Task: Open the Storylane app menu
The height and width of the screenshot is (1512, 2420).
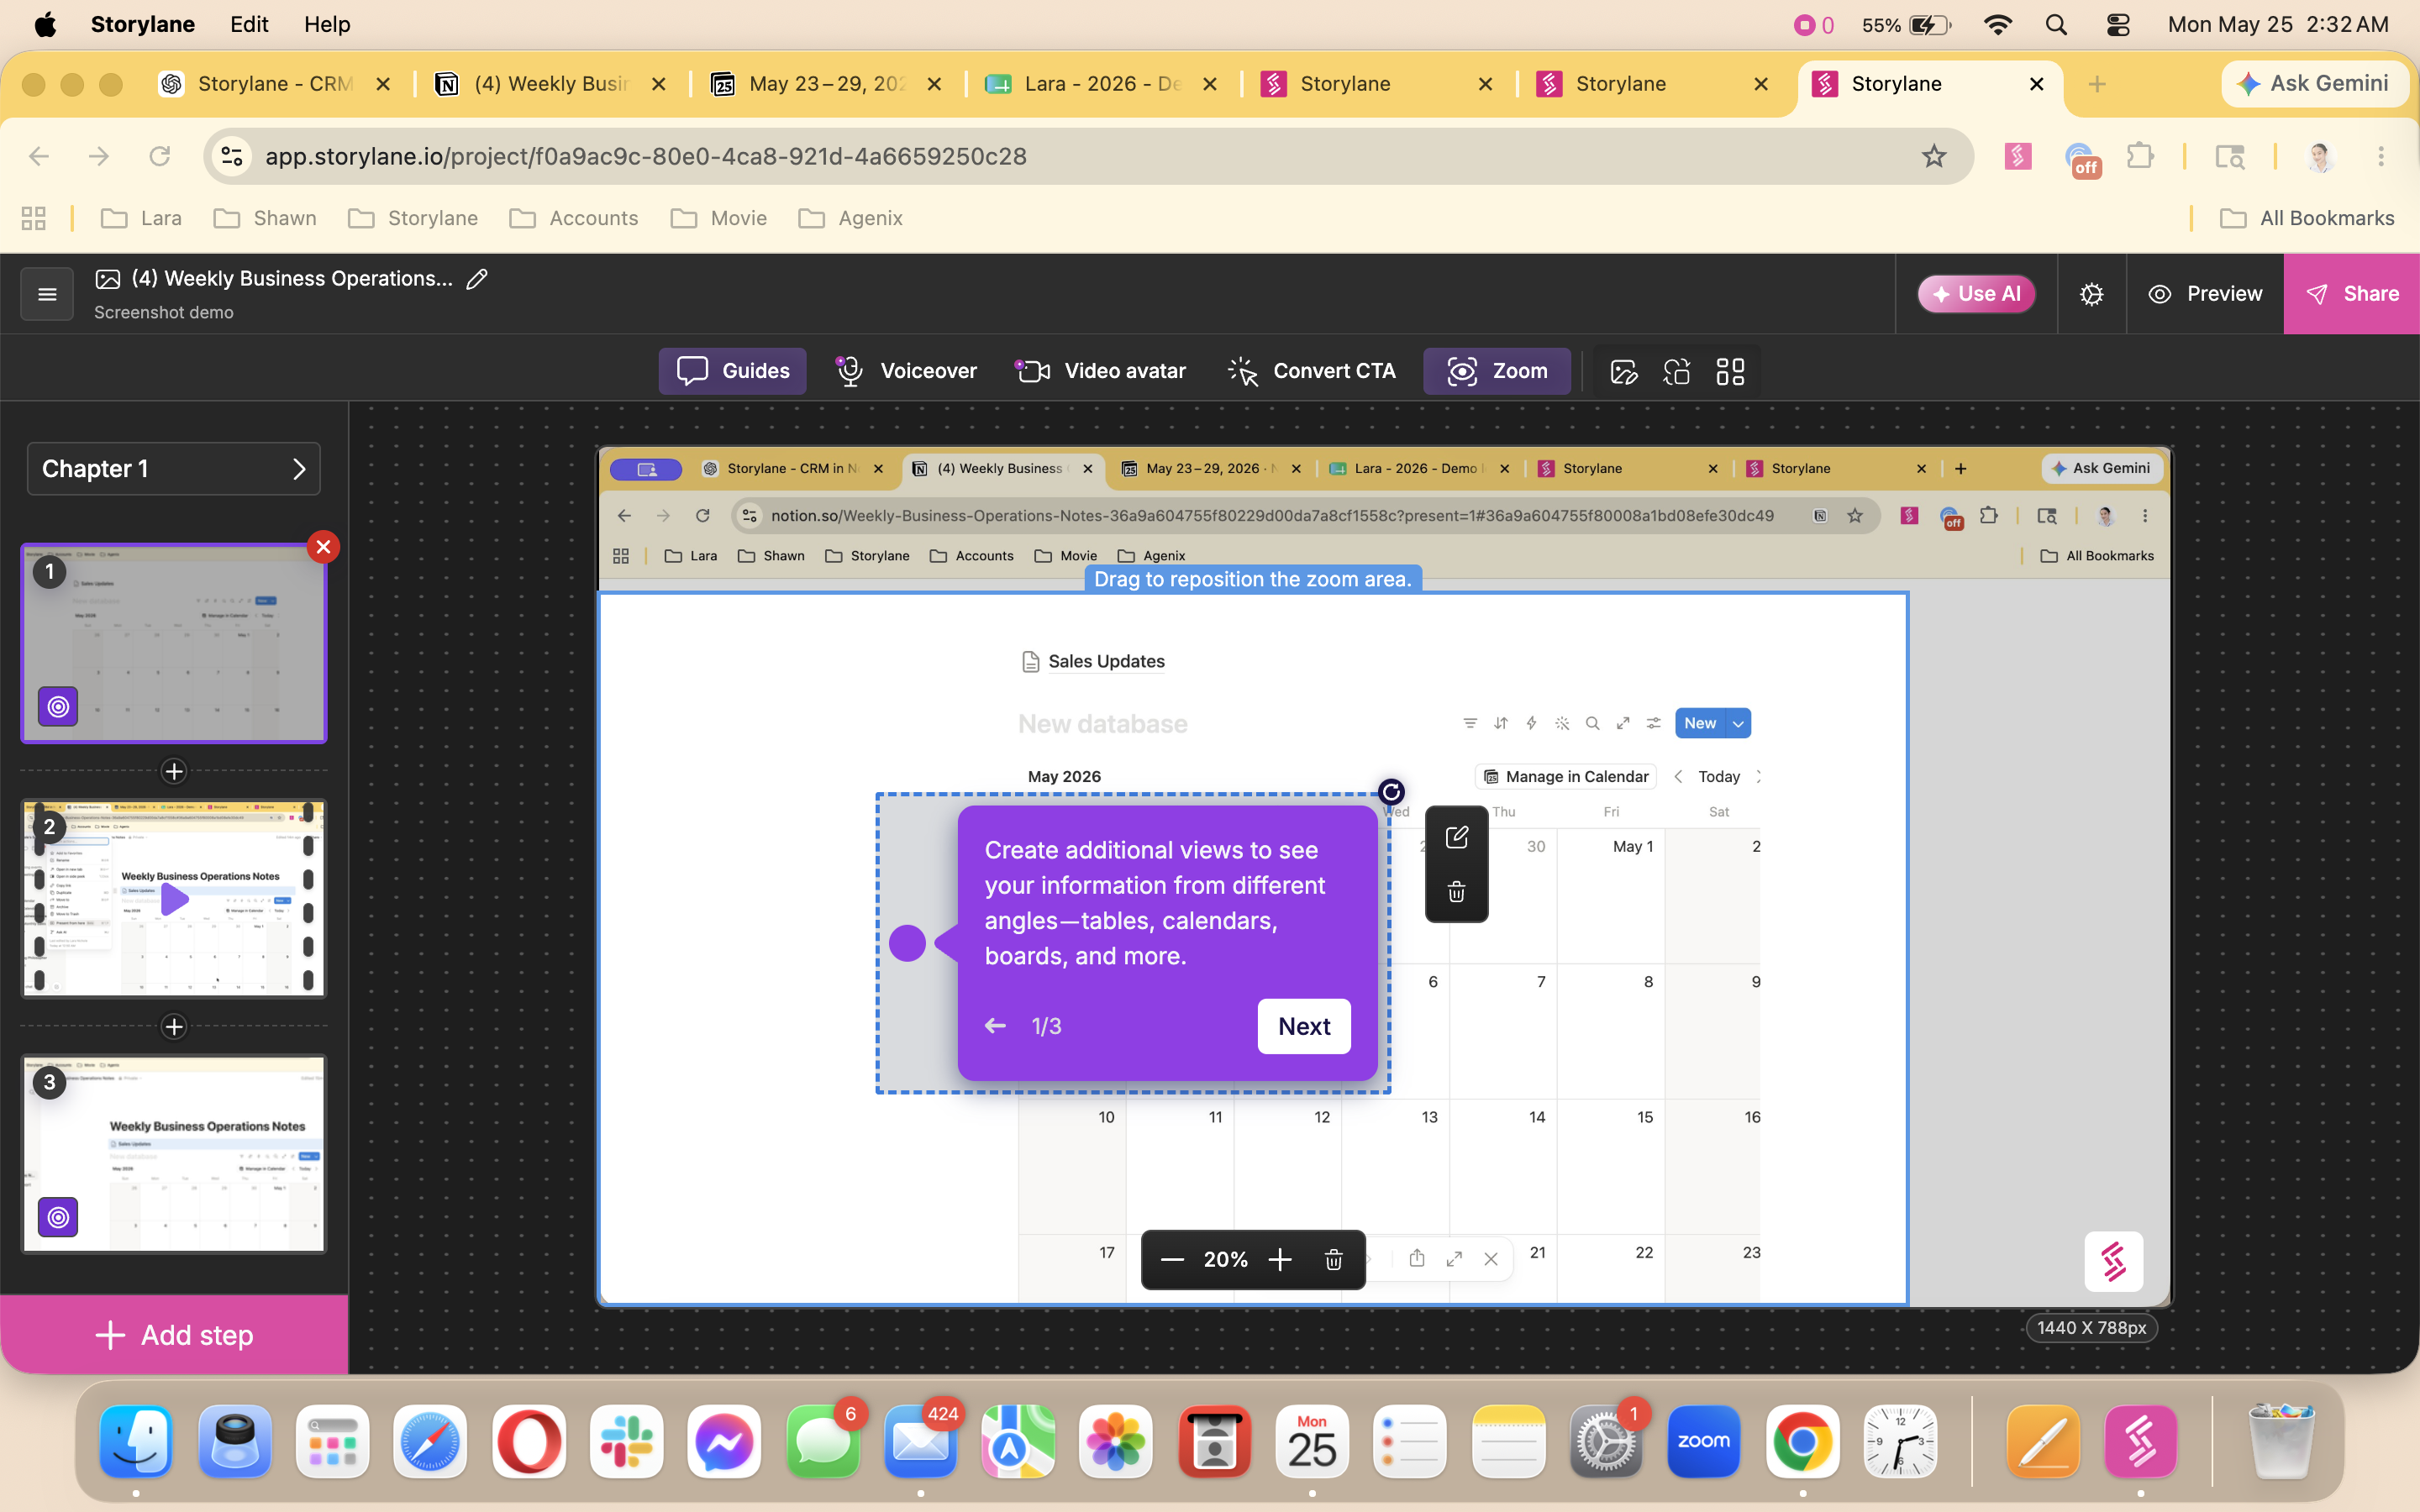Action: [x=143, y=24]
